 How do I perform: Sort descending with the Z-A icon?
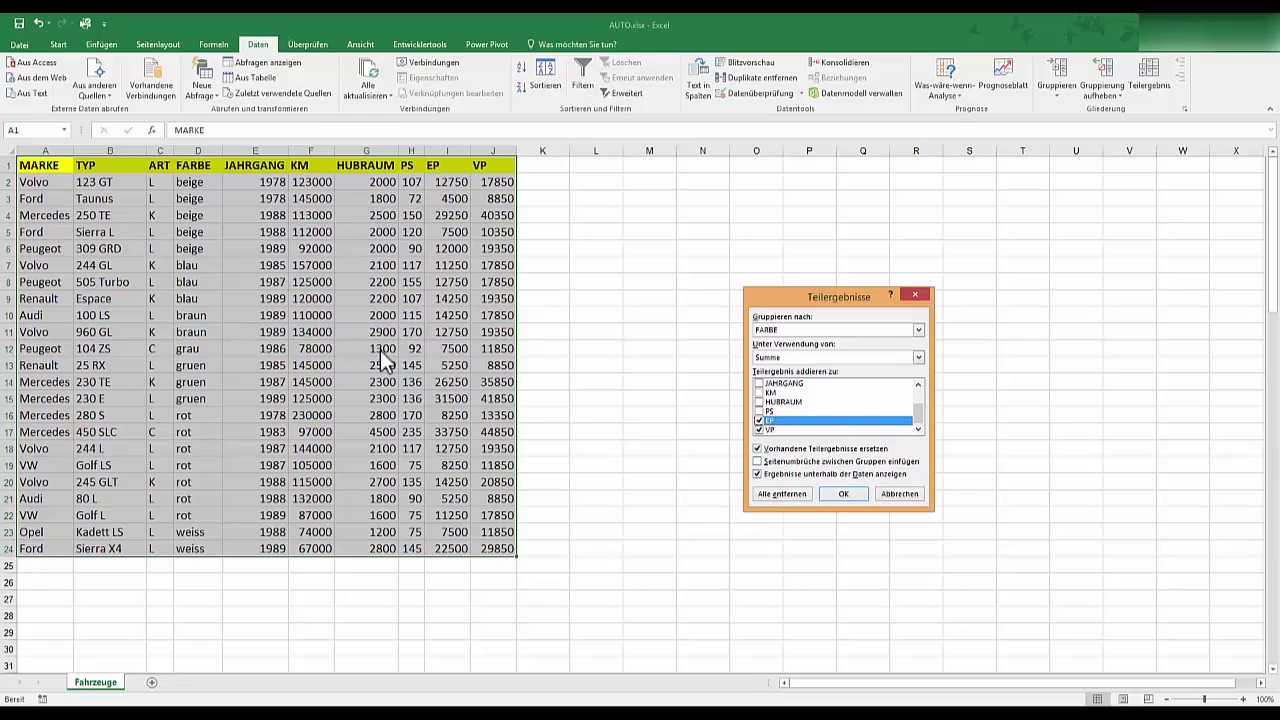(521, 86)
